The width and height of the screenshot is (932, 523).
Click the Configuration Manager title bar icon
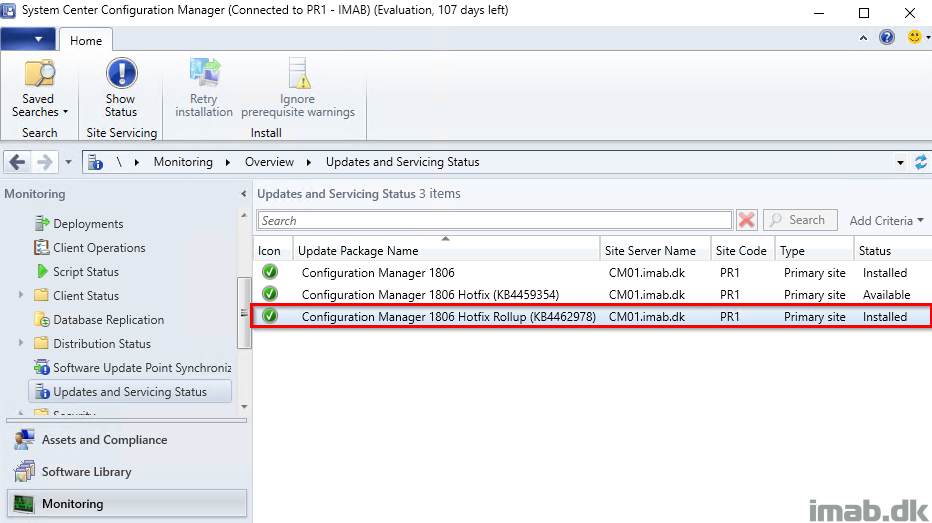coord(8,10)
